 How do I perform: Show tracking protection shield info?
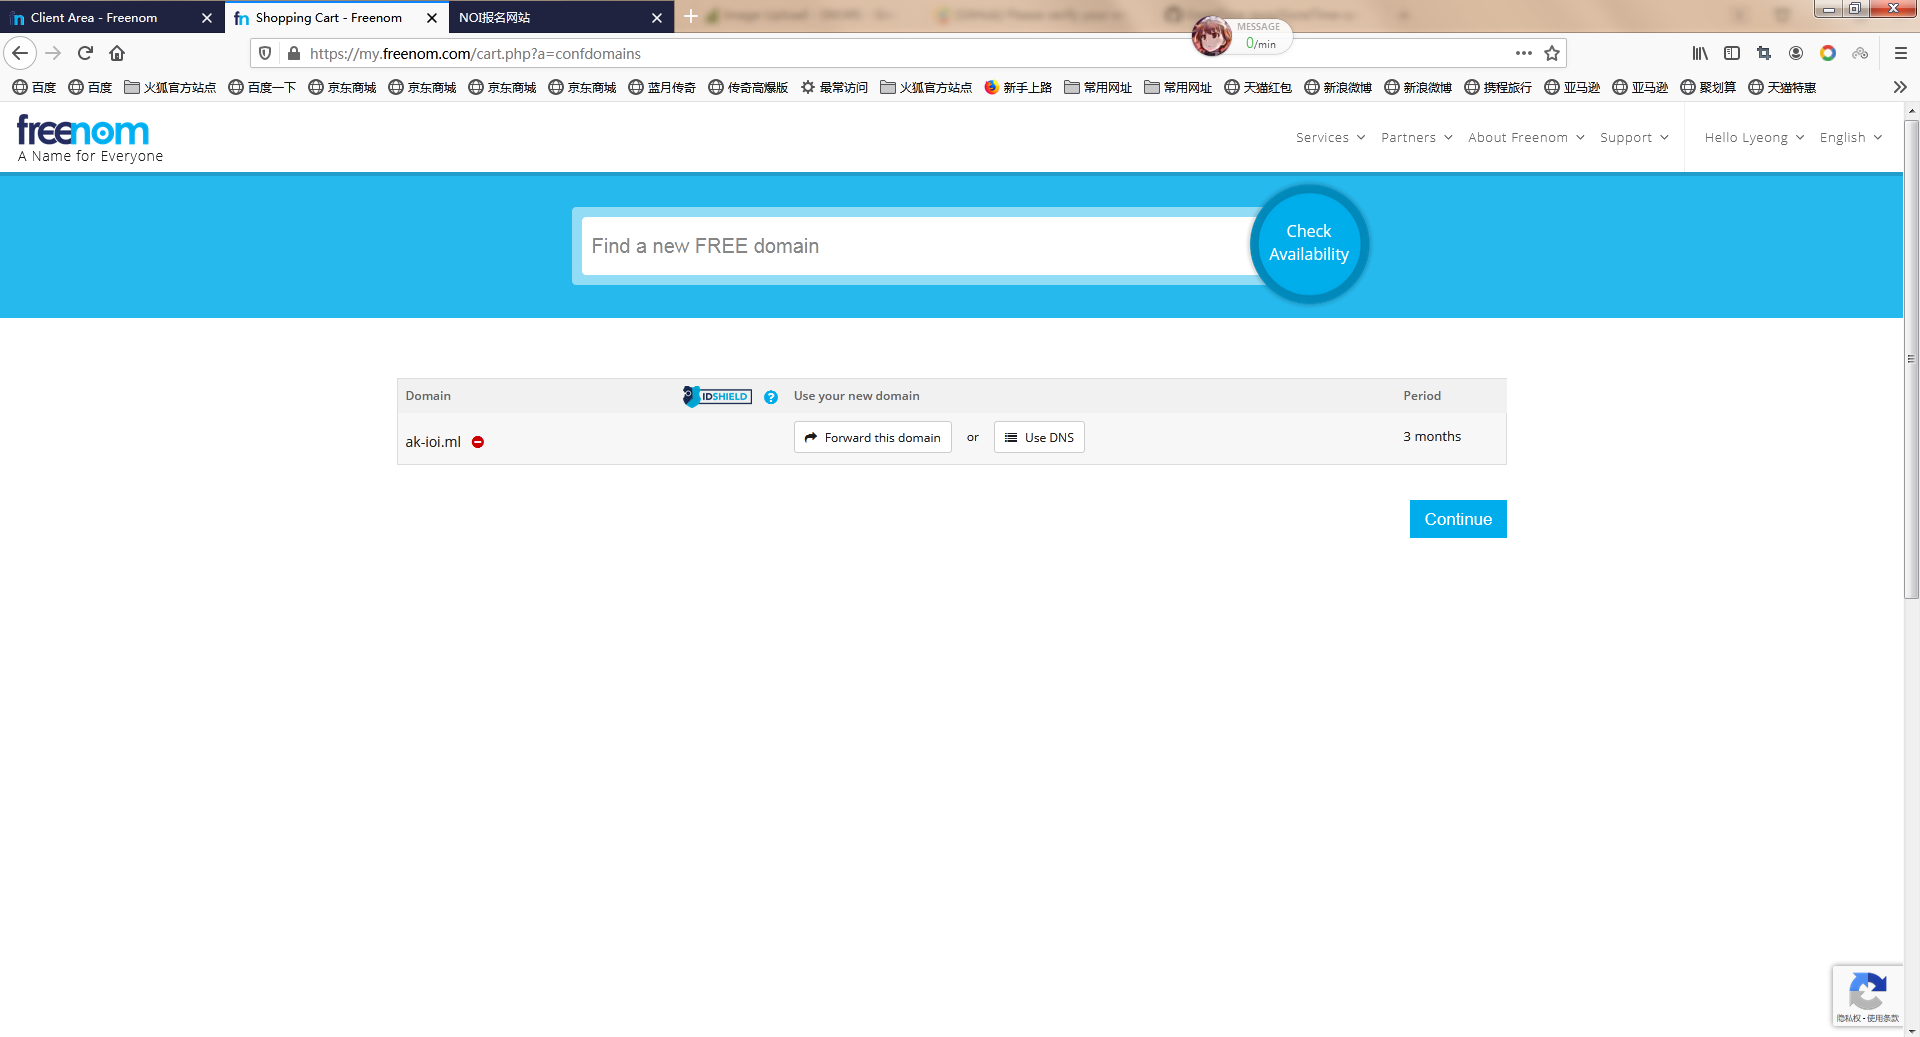click(265, 53)
